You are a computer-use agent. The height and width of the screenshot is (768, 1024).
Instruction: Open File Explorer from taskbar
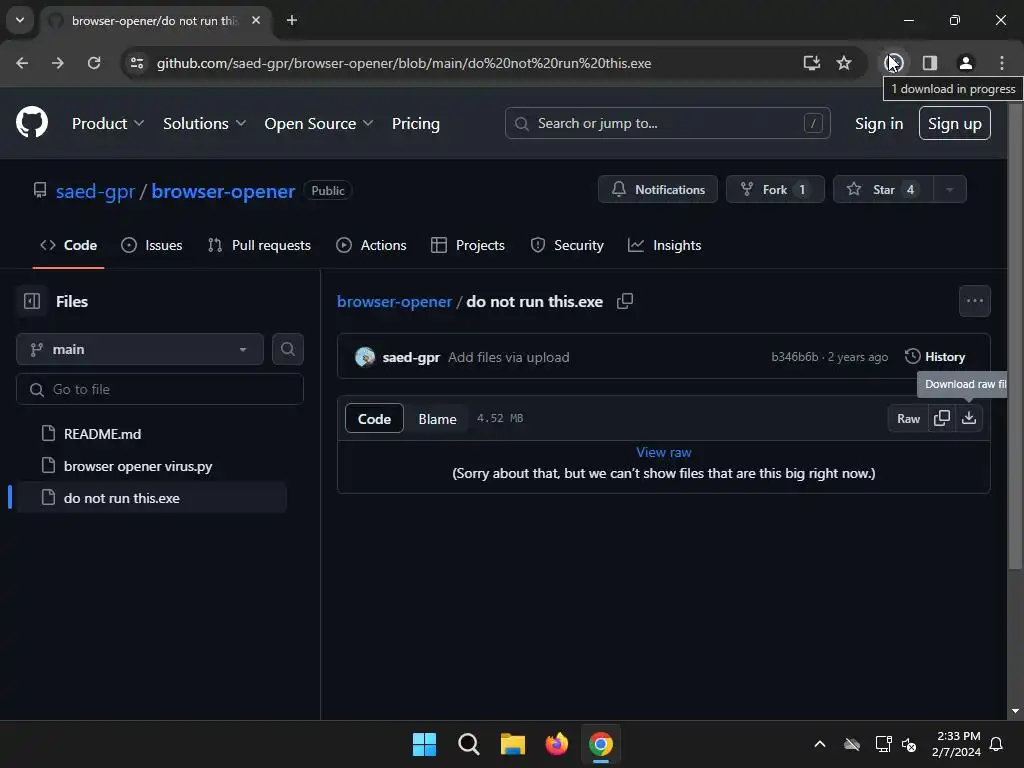pyautogui.click(x=513, y=744)
